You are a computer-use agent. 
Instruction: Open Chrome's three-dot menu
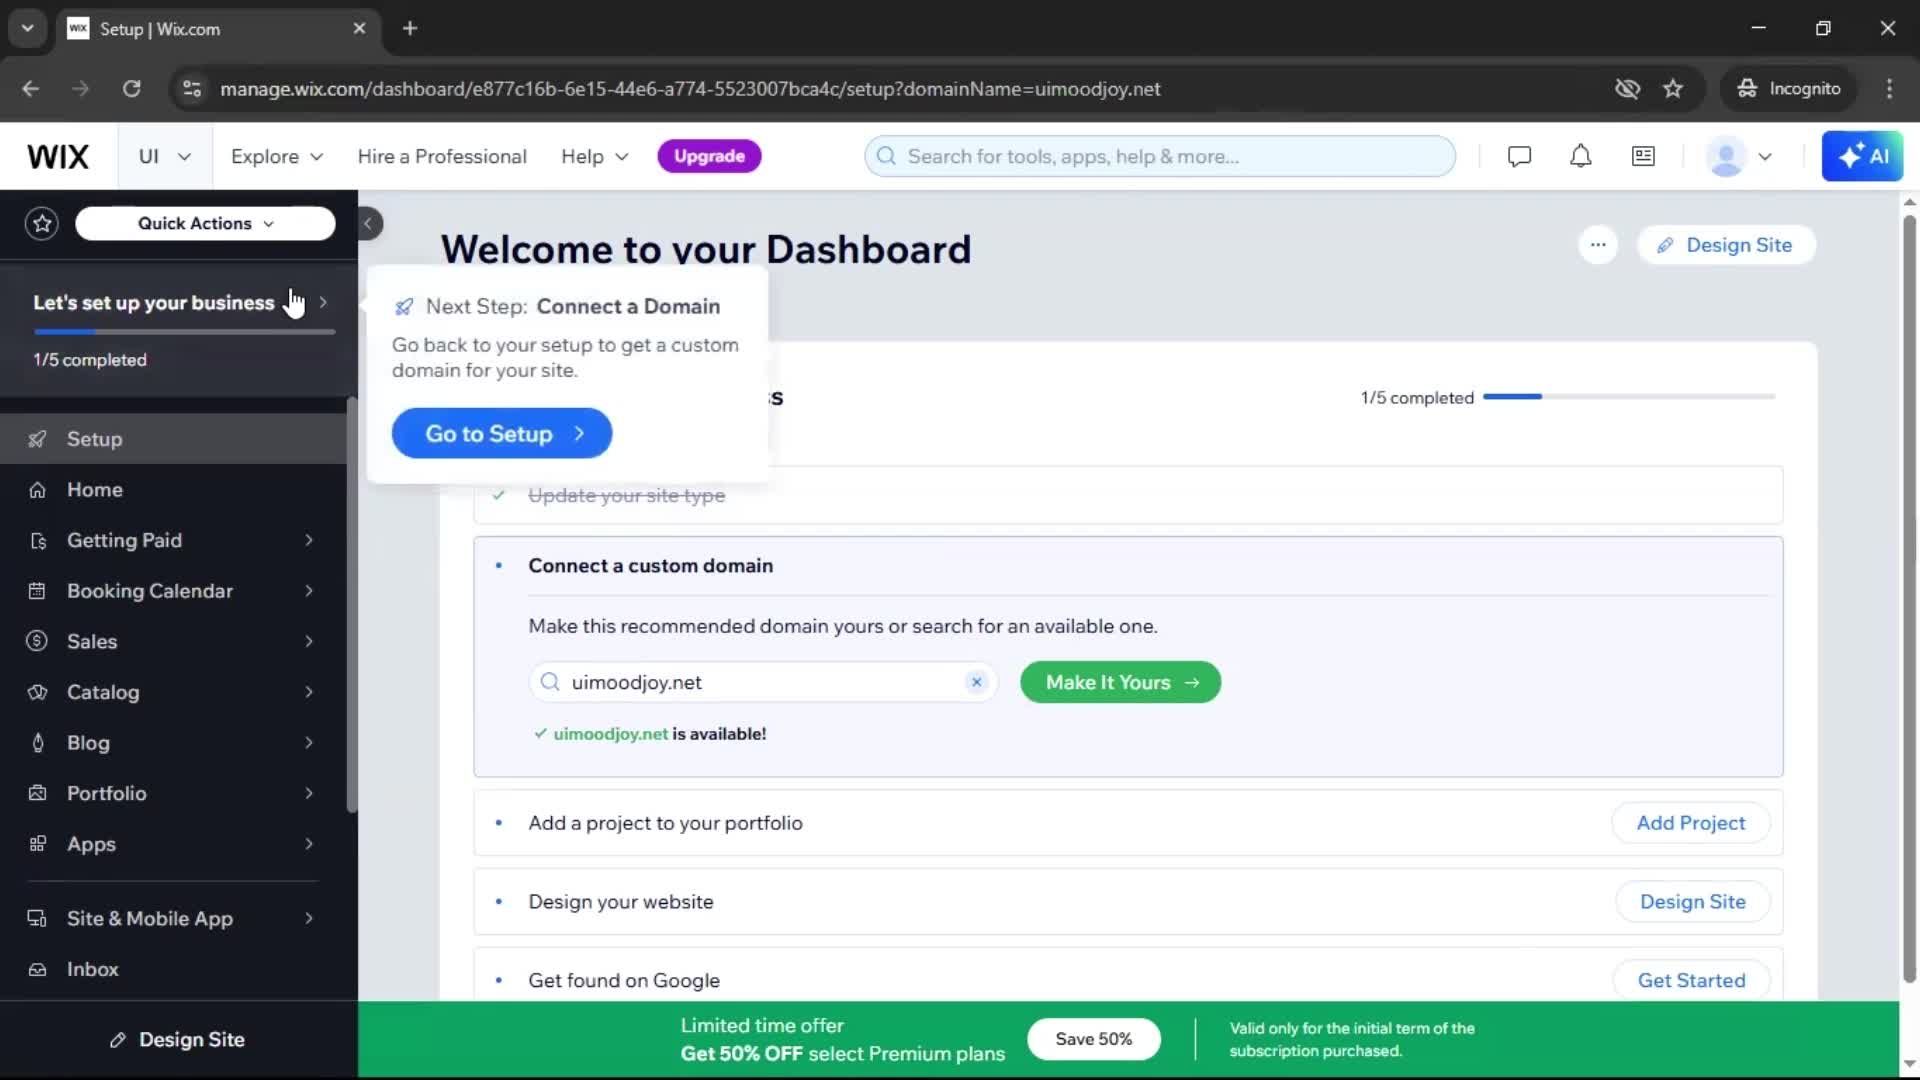coord(1889,89)
